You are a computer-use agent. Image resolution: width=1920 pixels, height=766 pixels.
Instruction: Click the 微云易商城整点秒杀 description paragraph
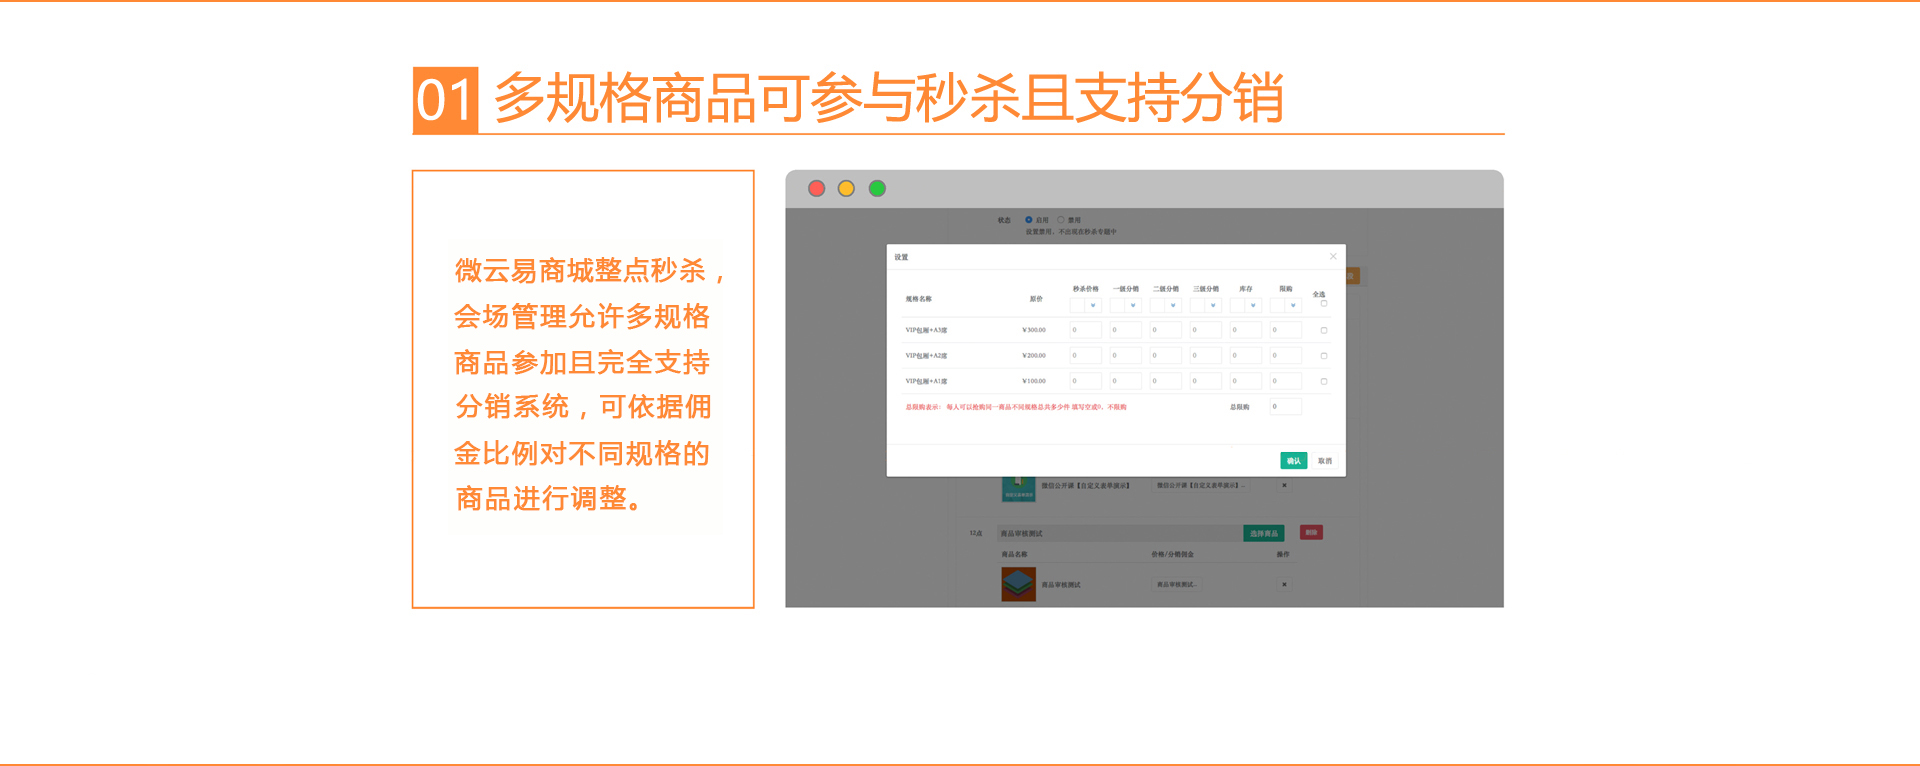[x=588, y=384]
